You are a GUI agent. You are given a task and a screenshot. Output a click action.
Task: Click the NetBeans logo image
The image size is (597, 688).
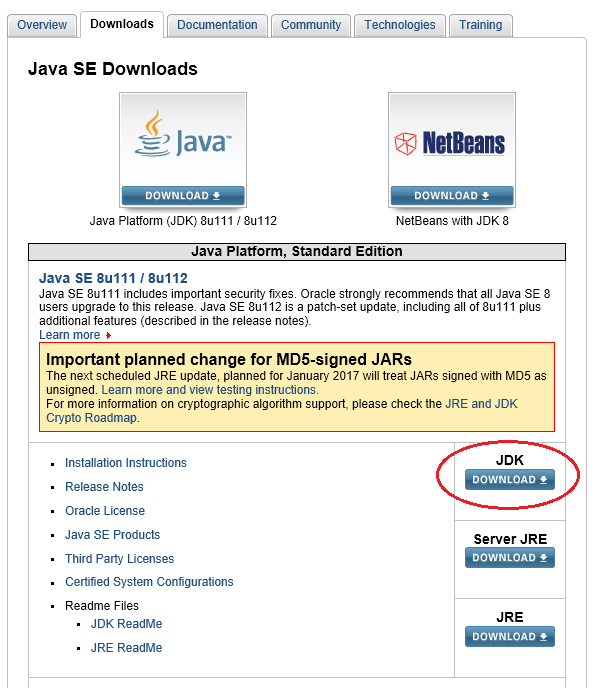click(x=452, y=140)
